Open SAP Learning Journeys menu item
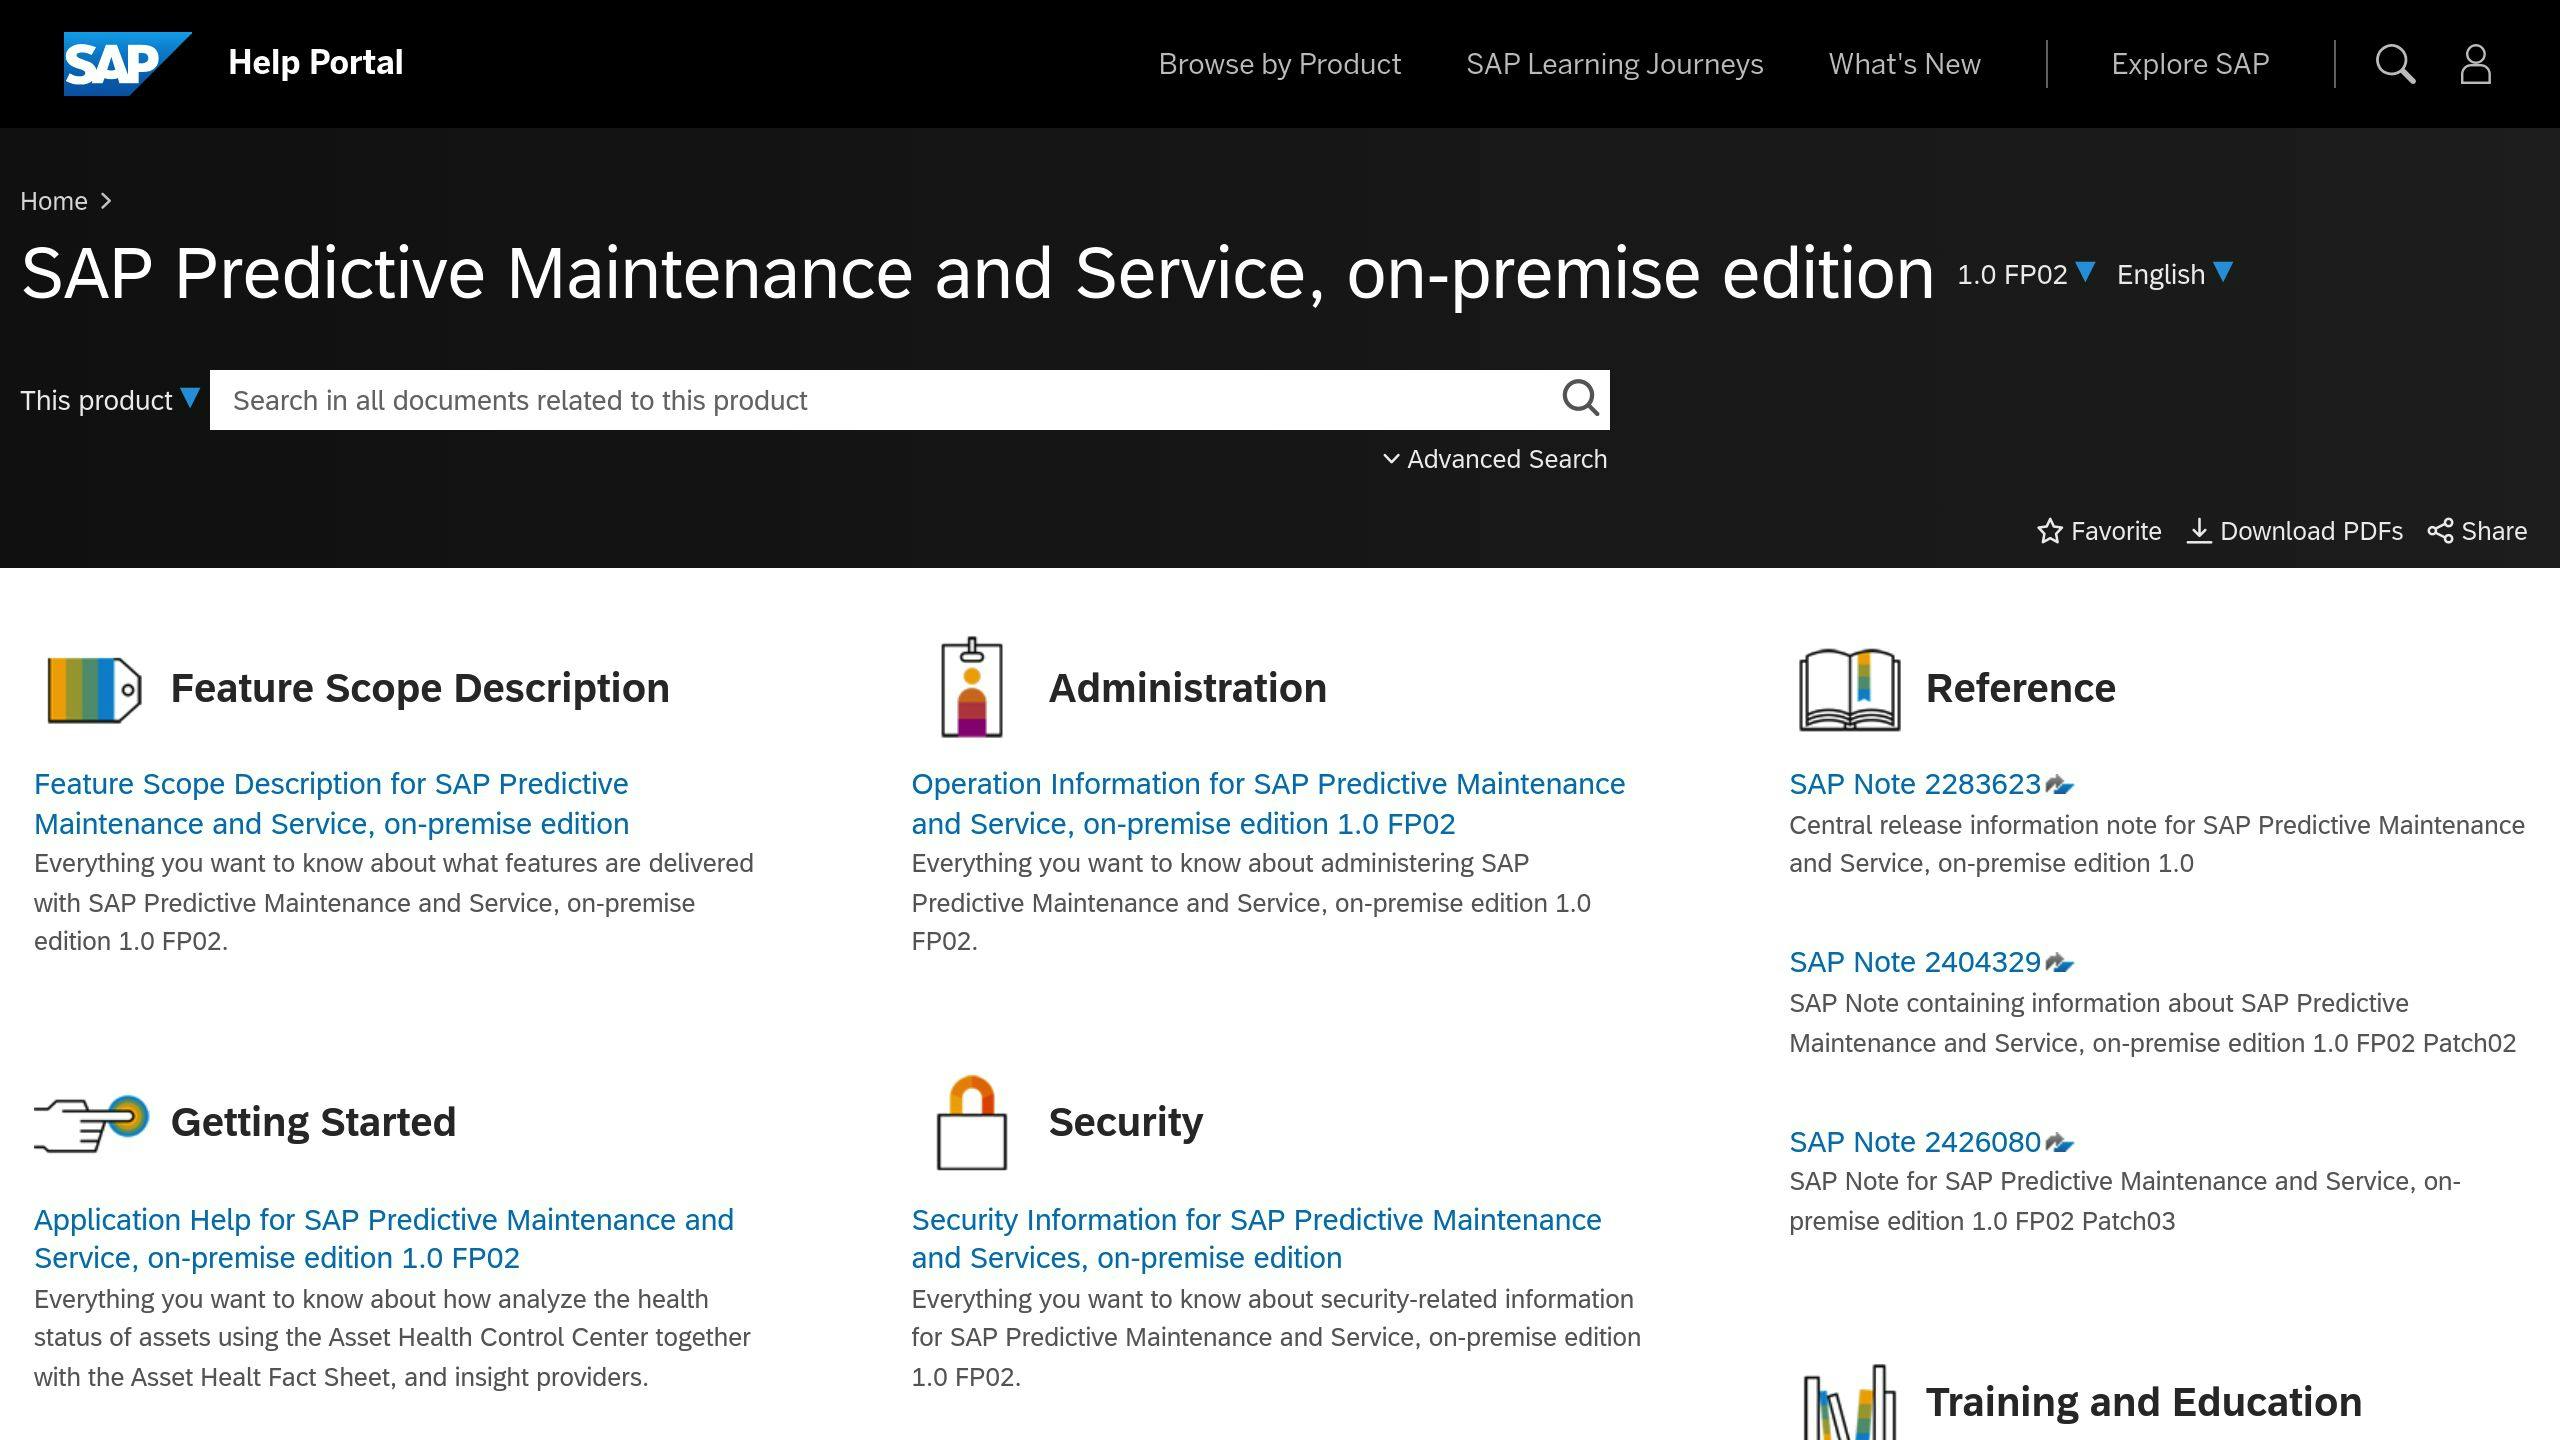2560x1440 pixels. tap(1614, 64)
